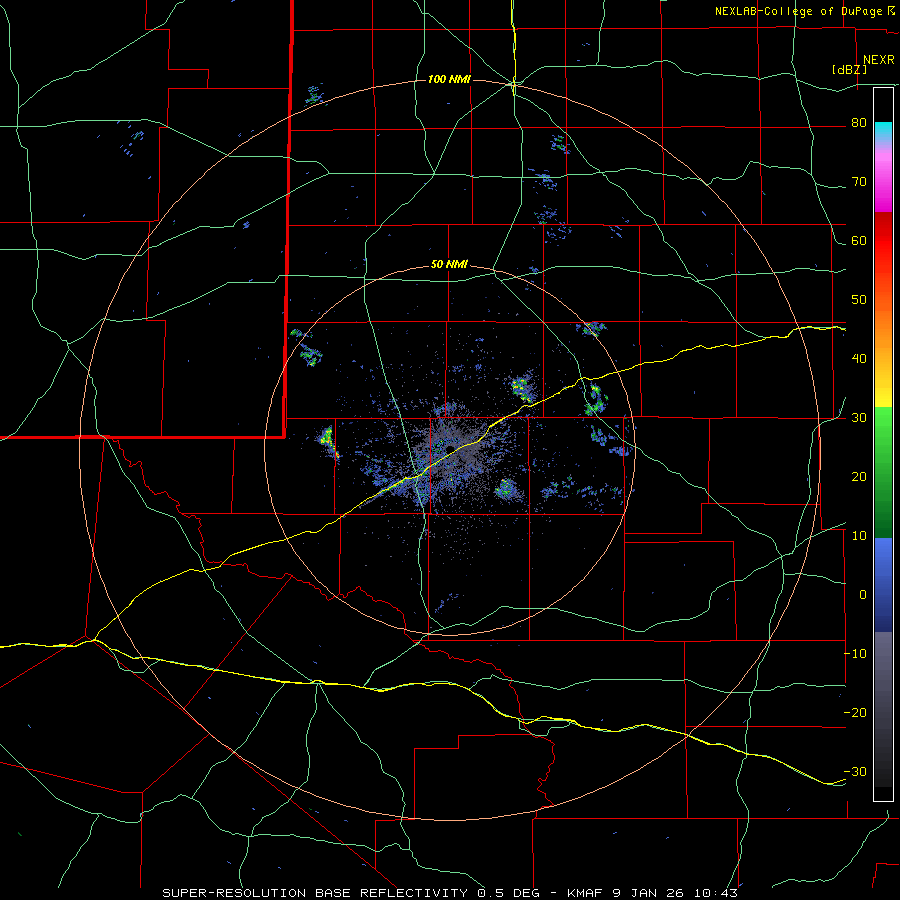Viewport: 900px width, 900px height.
Task: Click the 30 value on the dBZ scale
Action: point(859,418)
